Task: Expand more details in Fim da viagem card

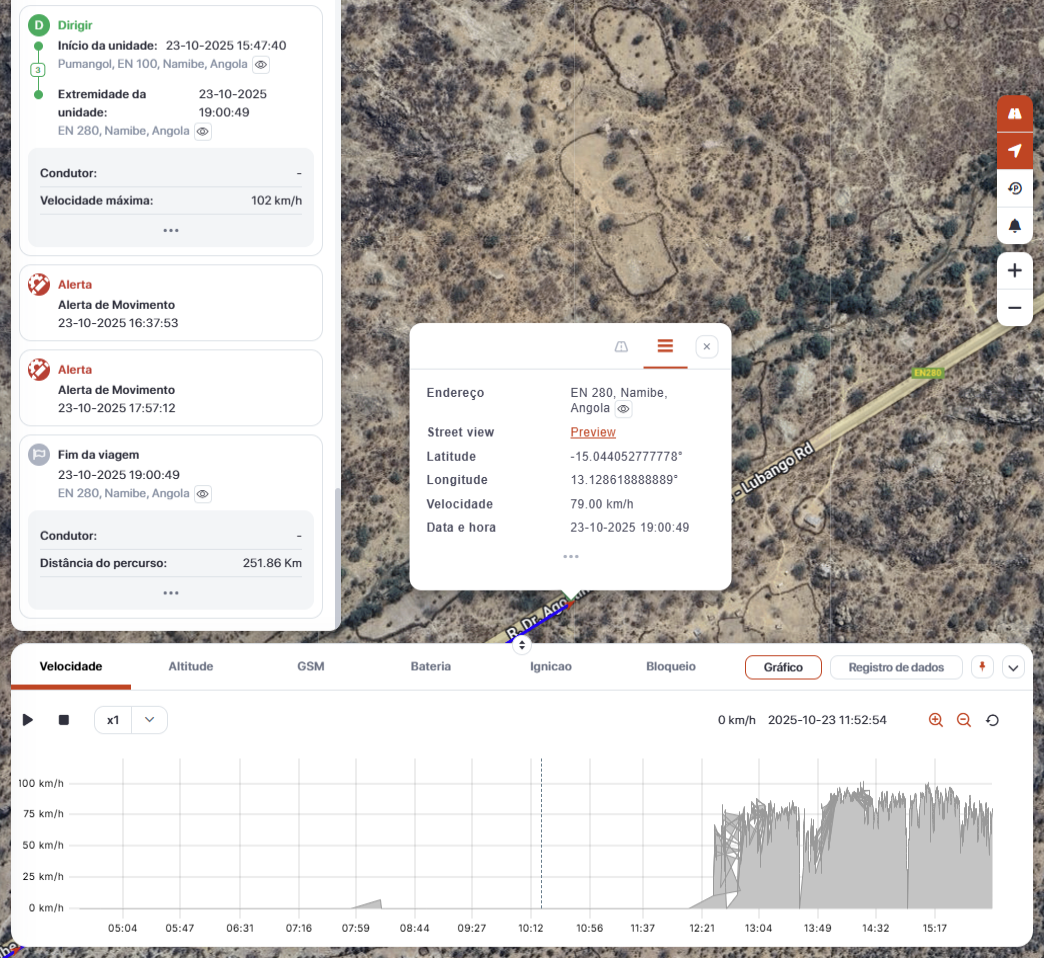Action: pyautogui.click(x=171, y=593)
